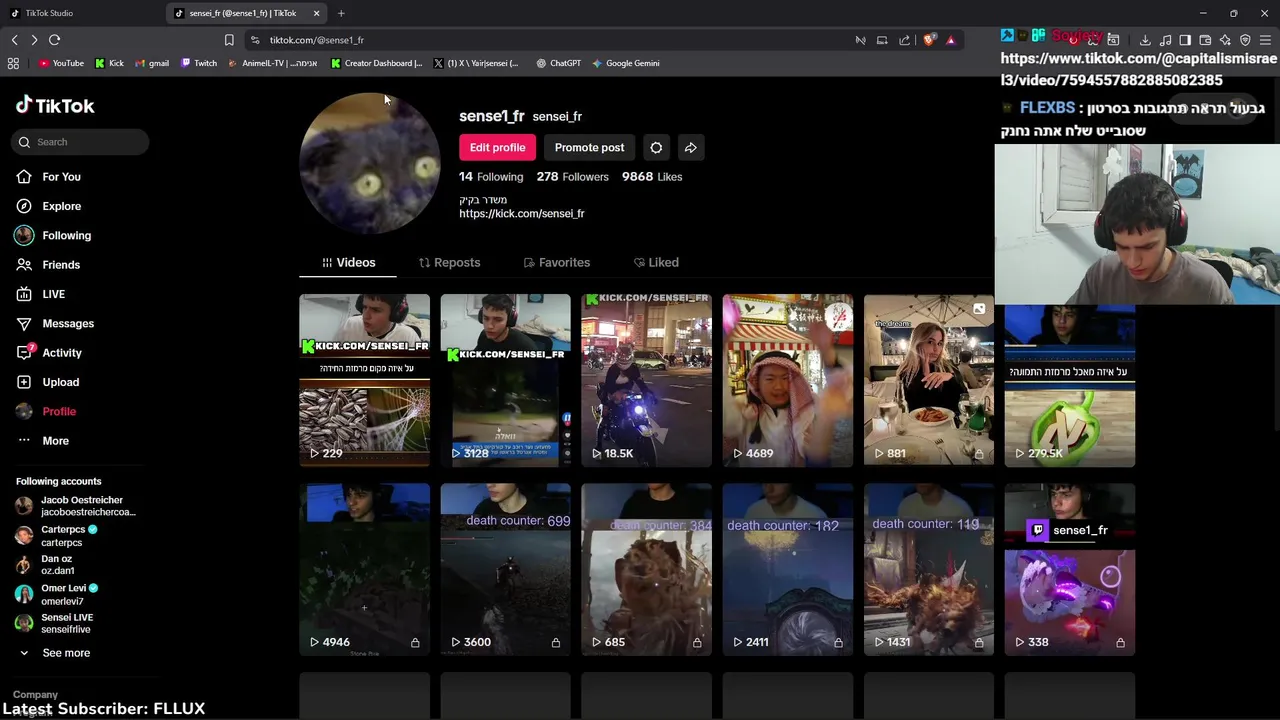Select the Liked tab

click(656, 263)
